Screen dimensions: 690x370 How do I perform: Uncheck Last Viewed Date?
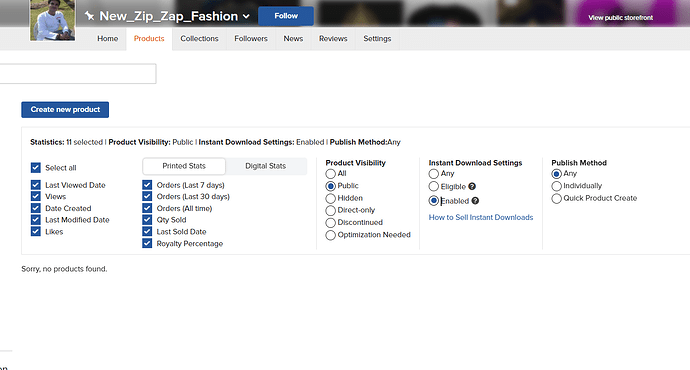(x=36, y=185)
